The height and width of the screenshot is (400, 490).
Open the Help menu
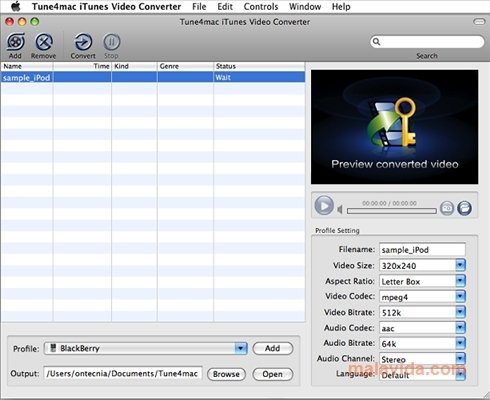pyautogui.click(x=341, y=6)
